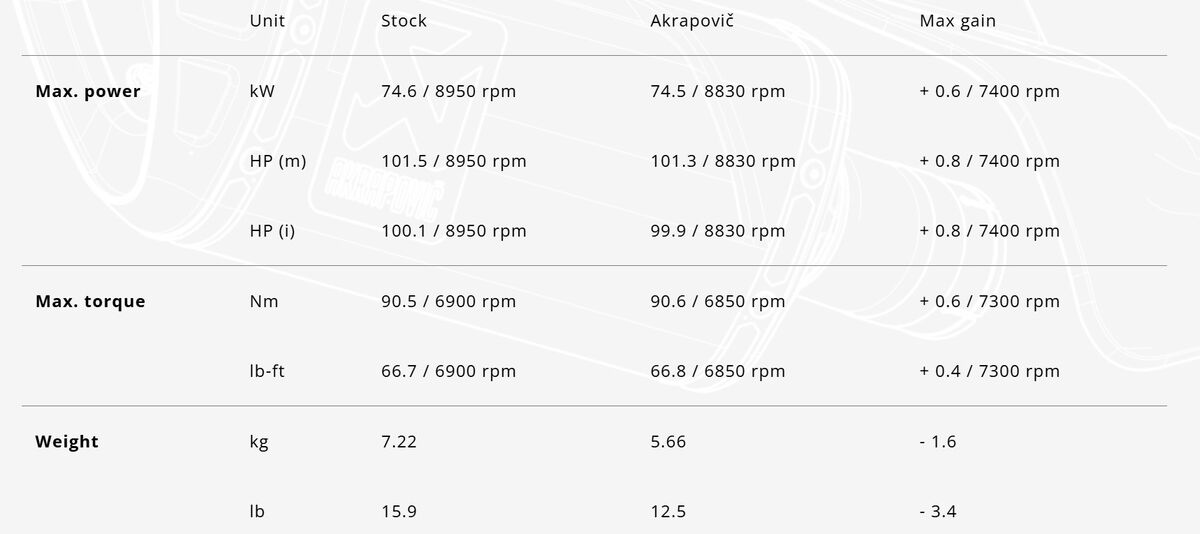
Task: Select the 101.3 / 8830 rpm Akrapovič value
Action: 722,162
